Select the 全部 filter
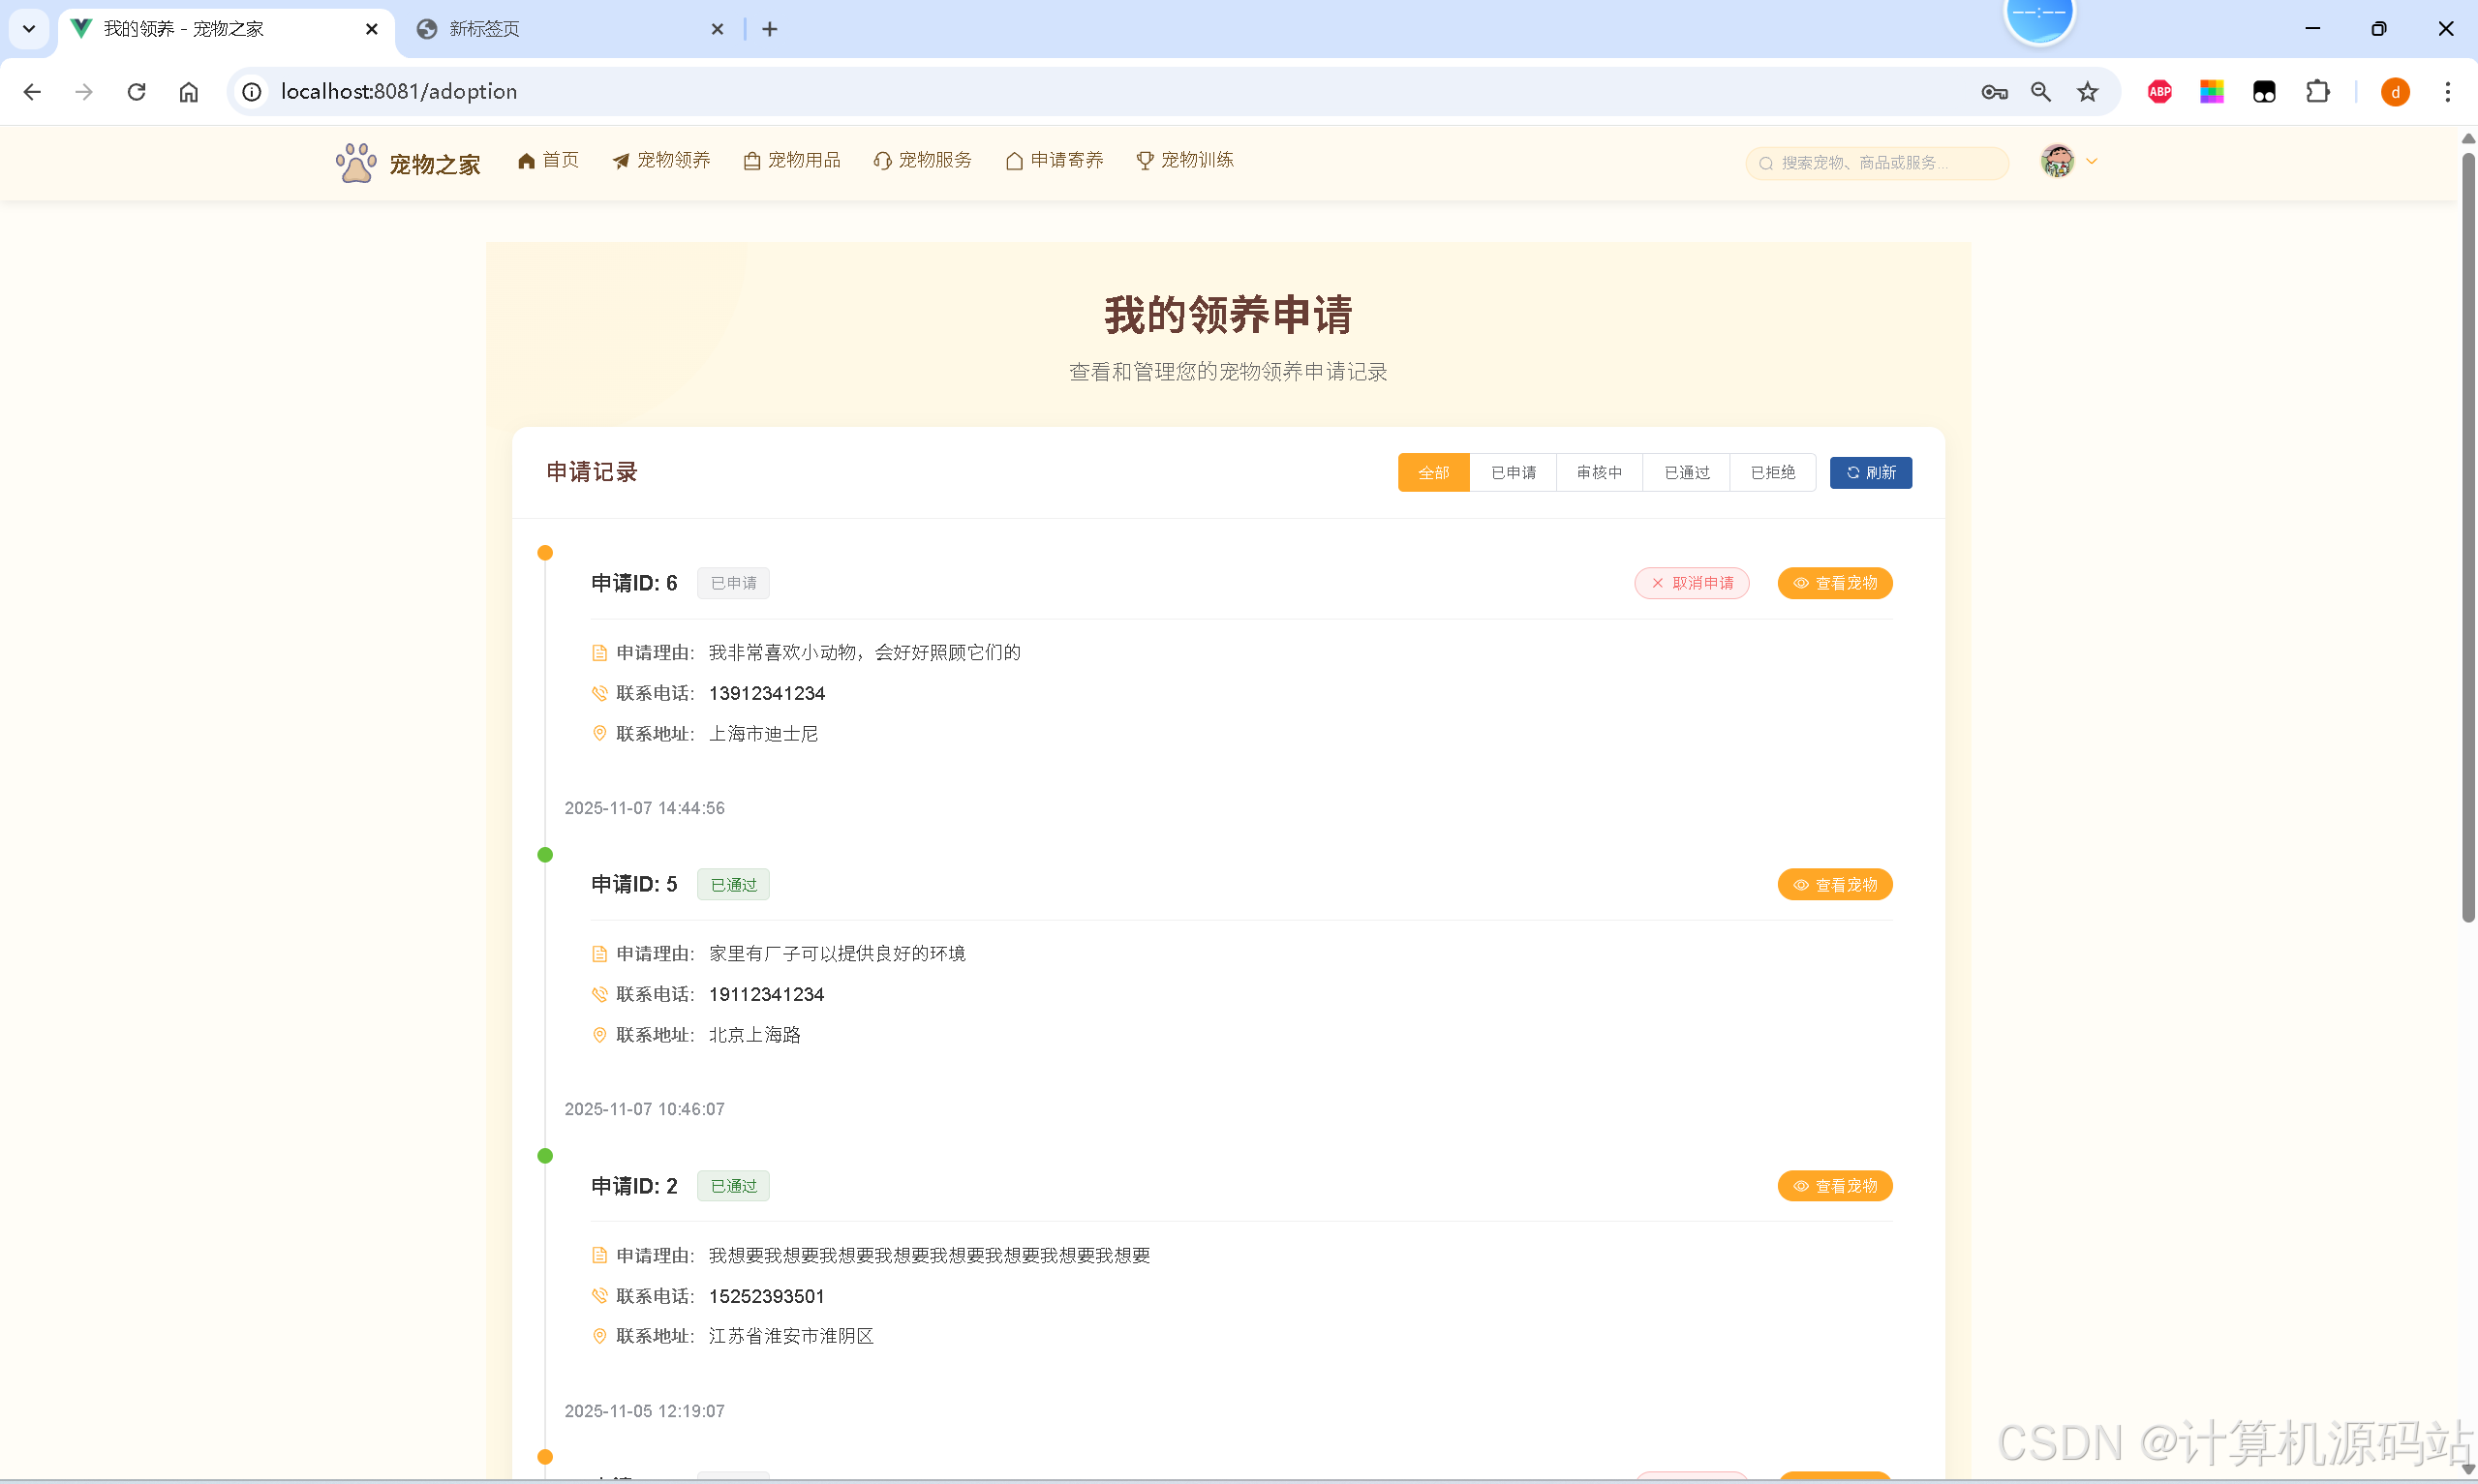This screenshot has width=2478, height=1484. tap(1433, 473)
